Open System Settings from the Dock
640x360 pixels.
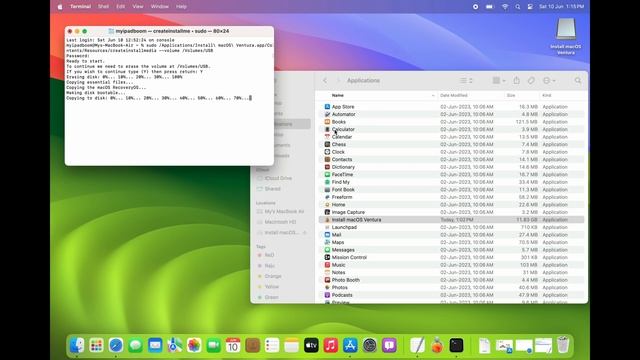tap(370, 345)
